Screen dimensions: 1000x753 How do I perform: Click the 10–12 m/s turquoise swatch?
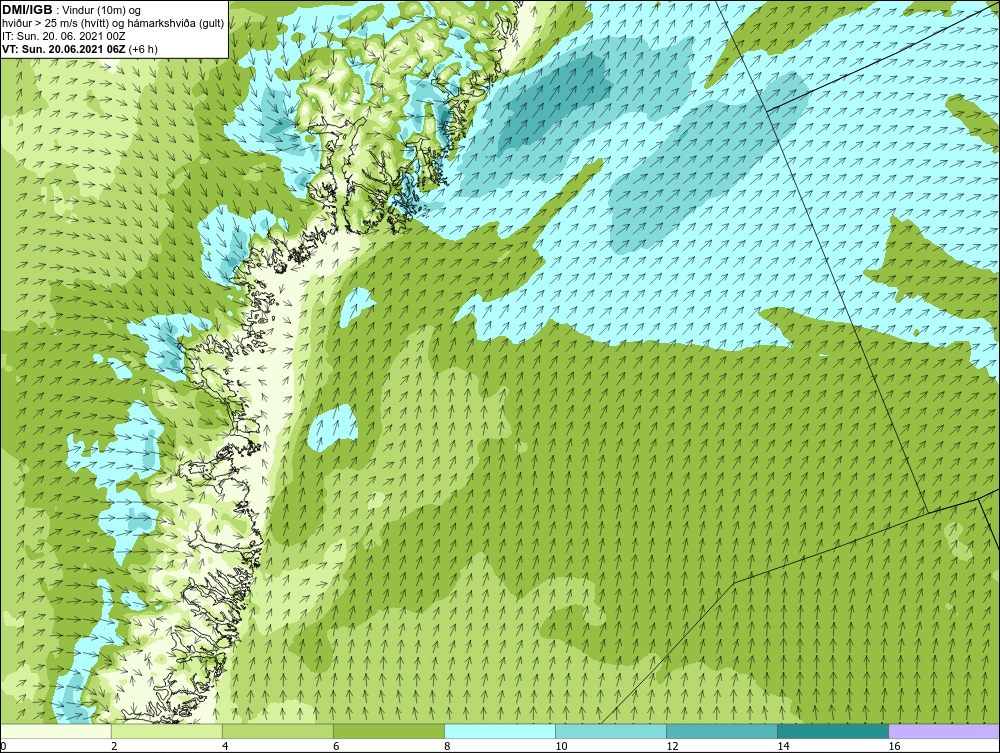[610, 731]
